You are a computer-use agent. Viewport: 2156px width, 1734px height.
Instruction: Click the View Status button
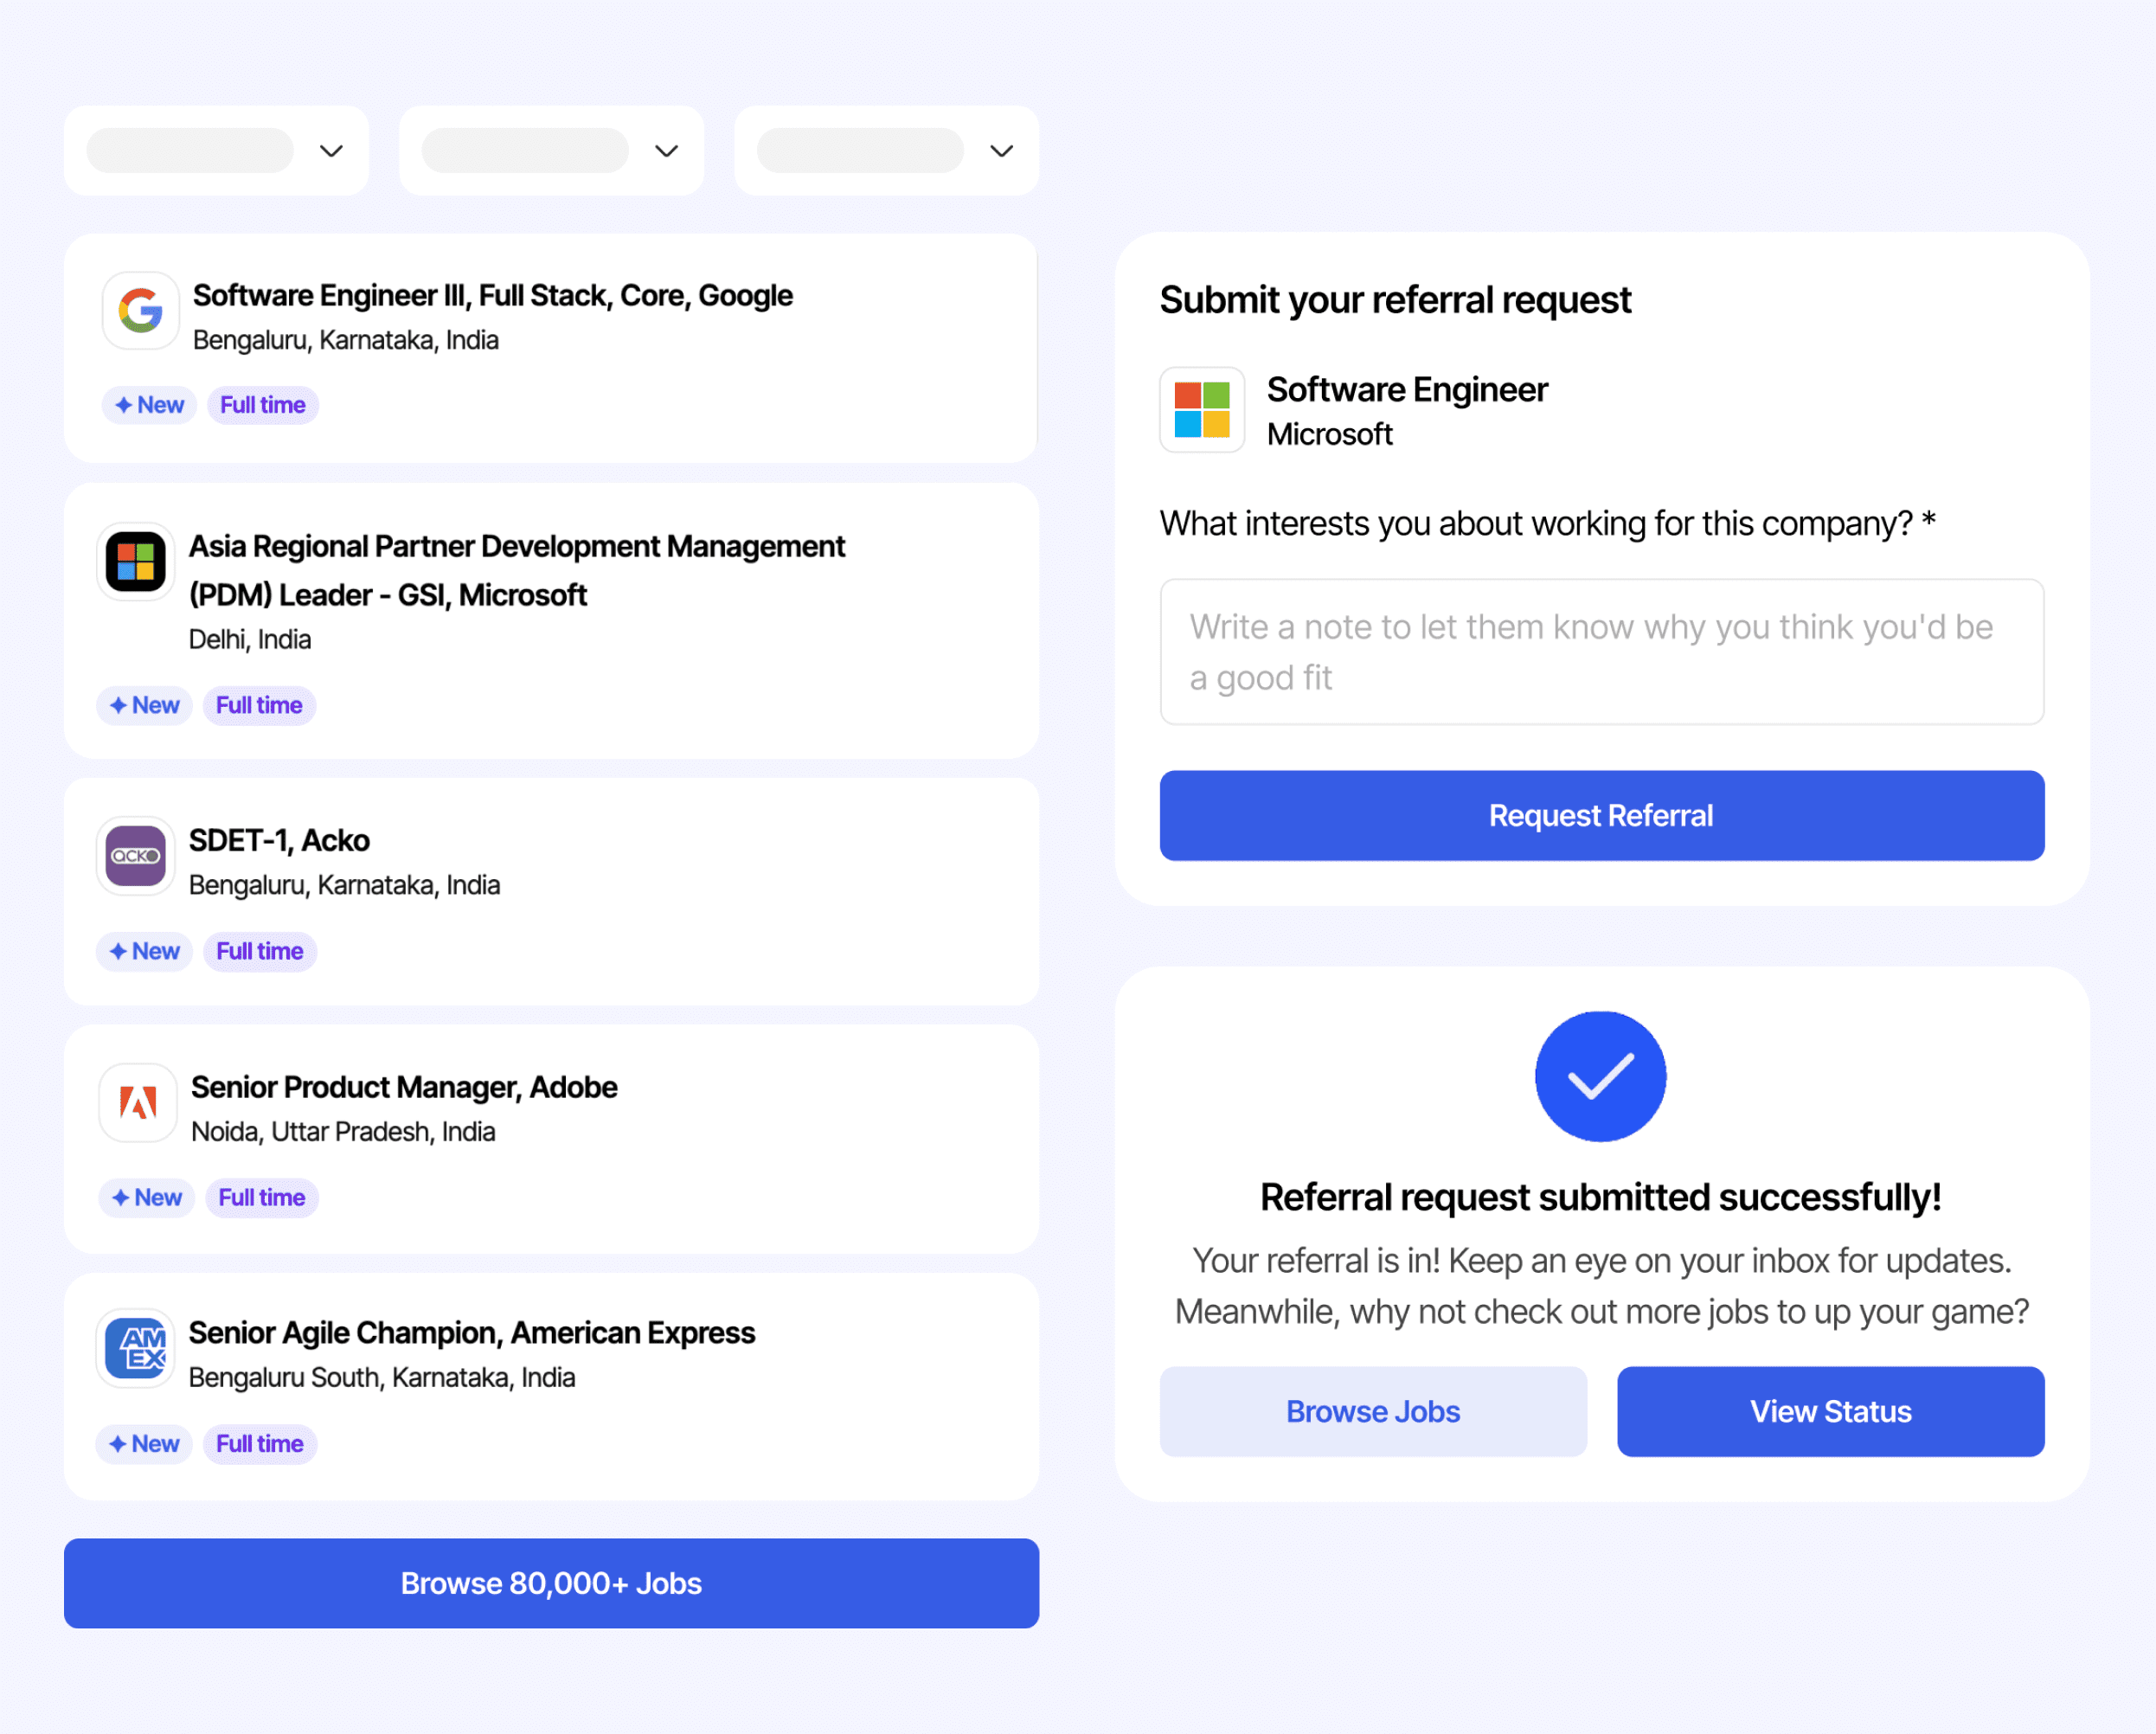(x=1830, y=1411)
